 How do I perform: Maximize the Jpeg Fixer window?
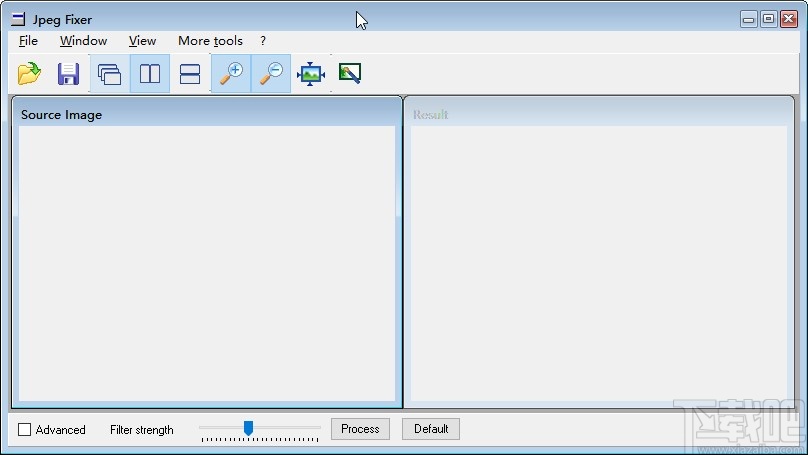coord(768,19)
